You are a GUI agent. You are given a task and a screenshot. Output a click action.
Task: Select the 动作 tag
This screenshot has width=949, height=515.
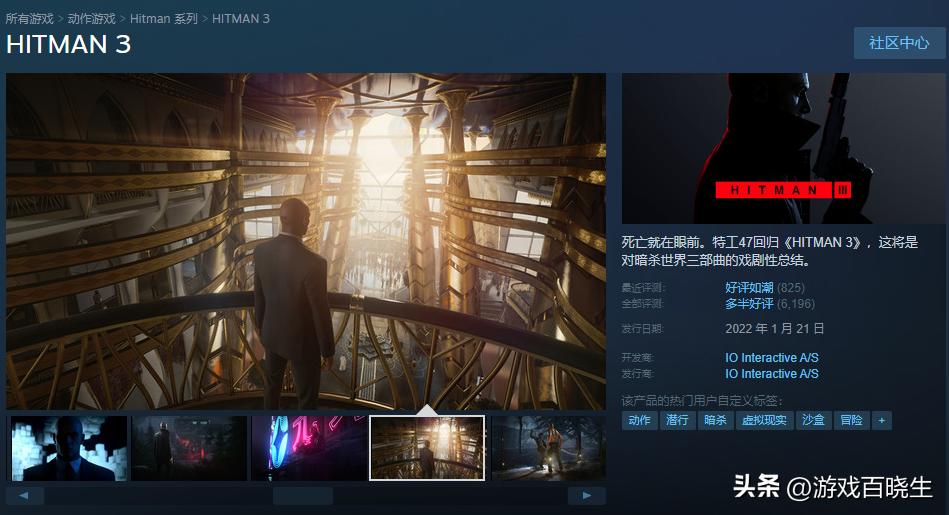pyautogui.click(x=640, y=420)
